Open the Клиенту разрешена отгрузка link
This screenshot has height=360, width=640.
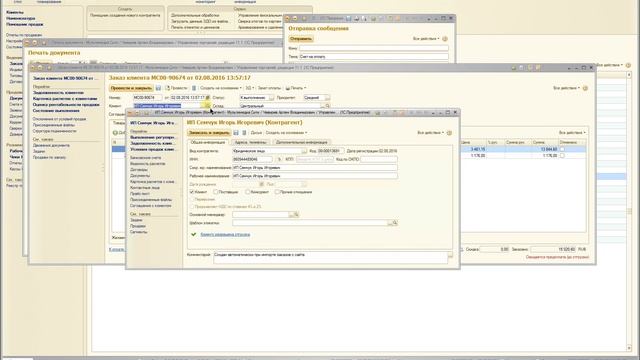pyautogui.click(x=225, y=234)
